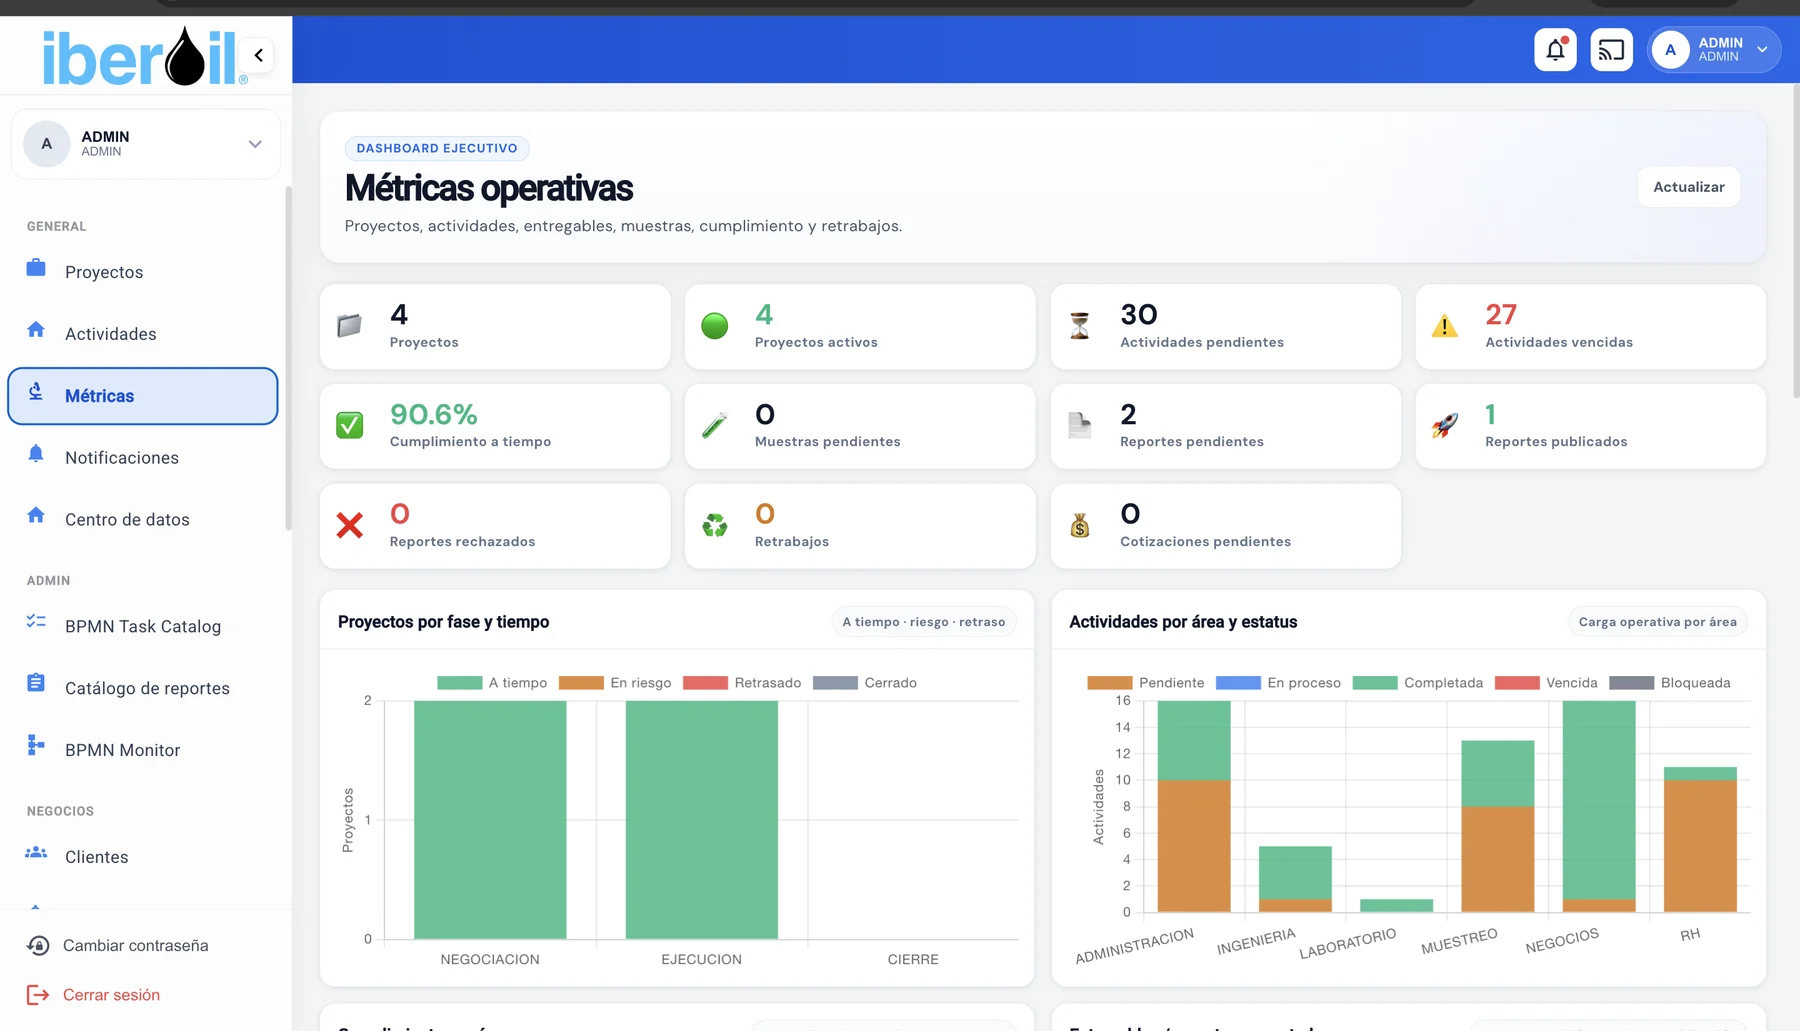Click the Carga operativa por área chip

[x=1657, y=622]
